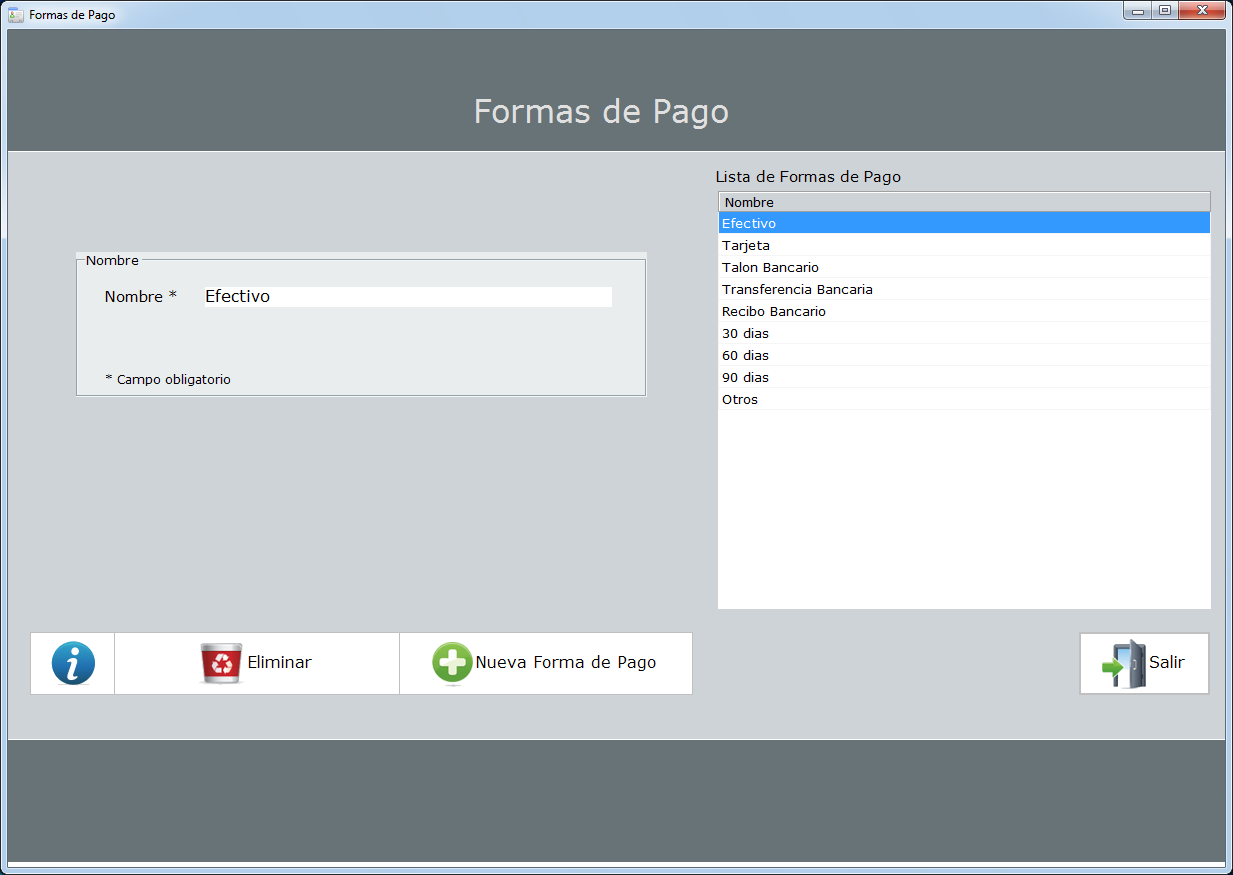
Task: Select Efectivo in the payment list
Action: click(x=963, y=223)
